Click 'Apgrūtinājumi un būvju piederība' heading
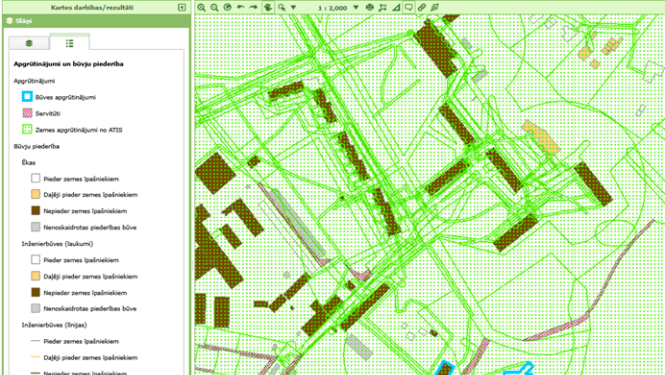This screenshot has width=665, height=375. [x=68, y=64]
